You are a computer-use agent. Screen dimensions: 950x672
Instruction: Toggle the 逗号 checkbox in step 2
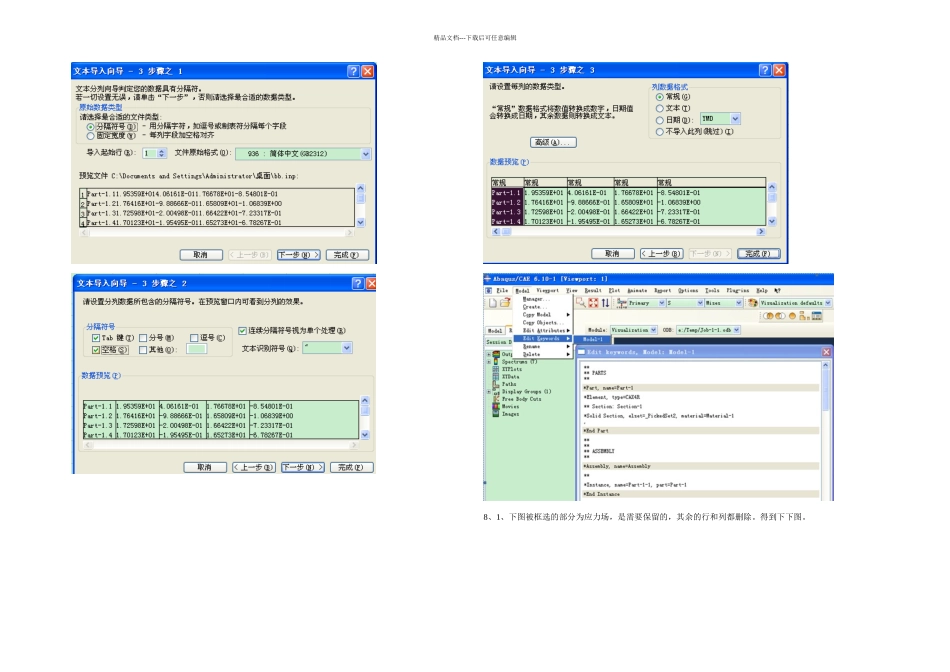pos(194,338)
